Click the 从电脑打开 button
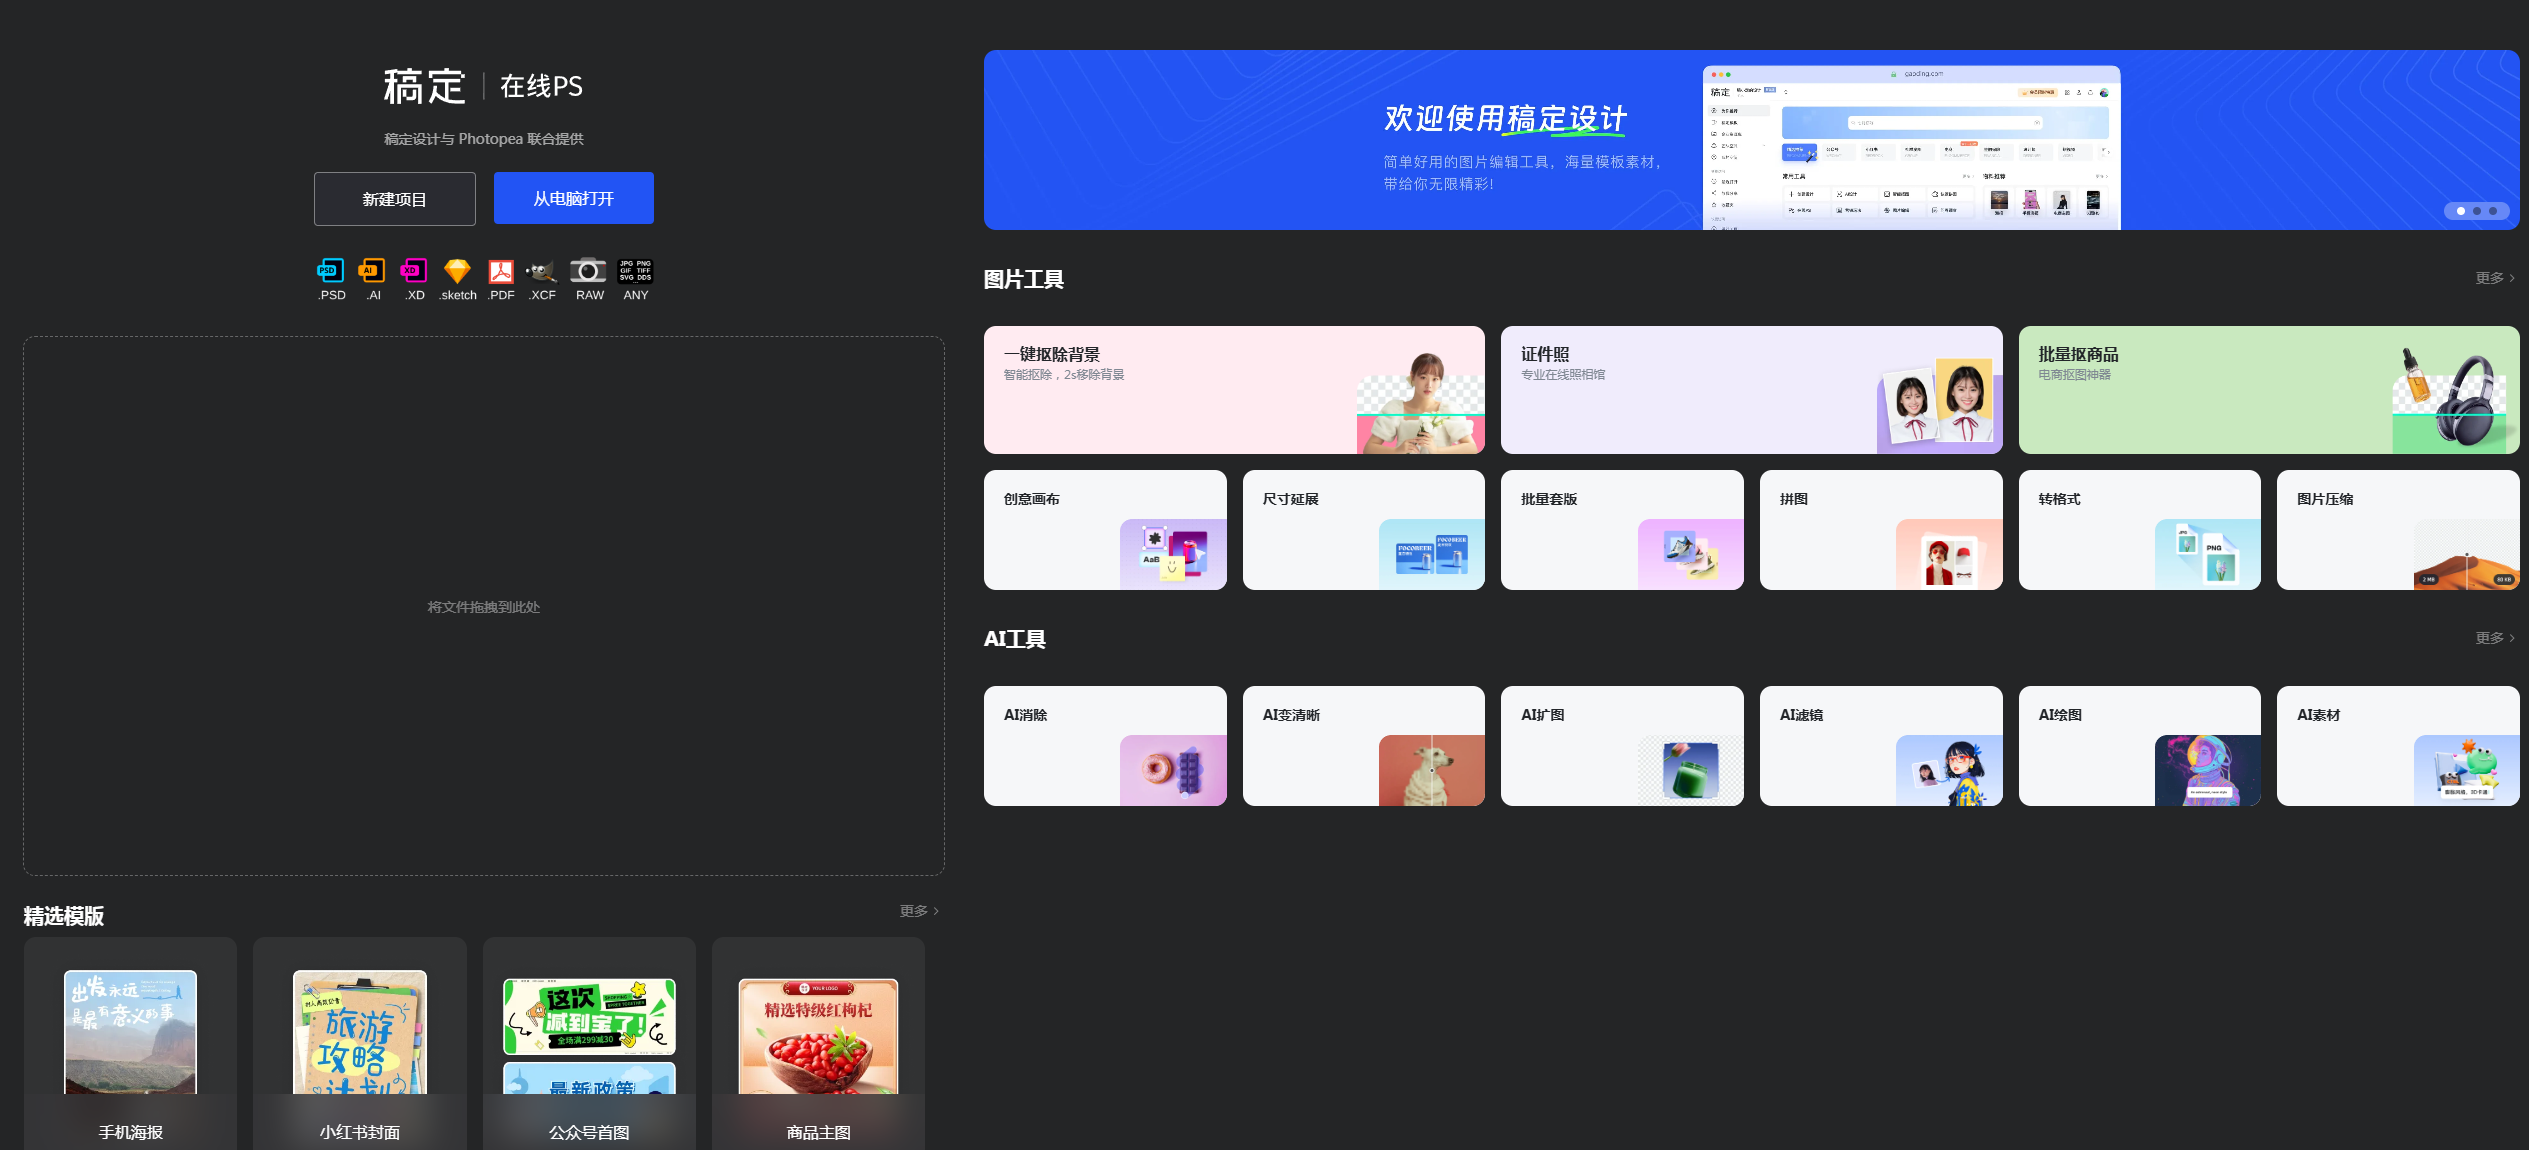Viewport: 2529px width, 1150px height. pos(573,197)
